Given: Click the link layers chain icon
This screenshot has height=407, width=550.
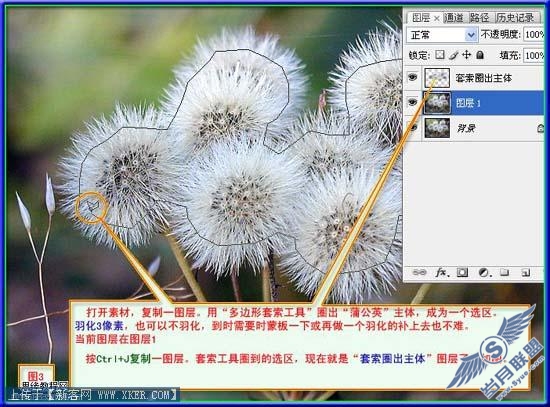Looking at the screenshot, I should click(420, 273).
